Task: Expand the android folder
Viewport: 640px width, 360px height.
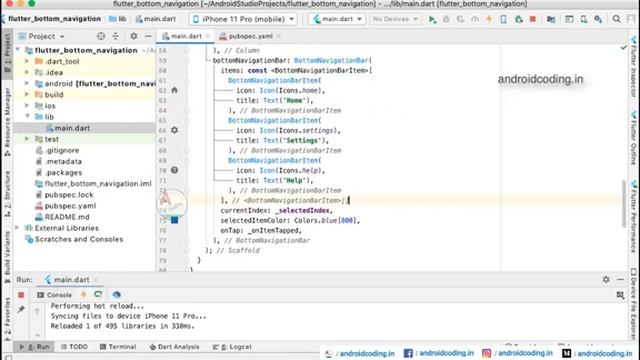Action: click(x=27, y=84)
